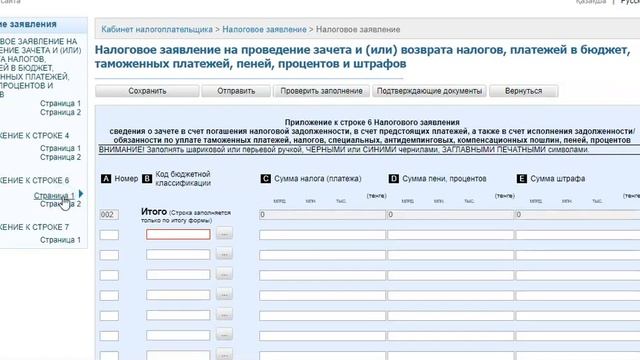640x360 pixels.
Task: Open Страница 1 under Приложение к строке 7
Action: click(60, 240)
